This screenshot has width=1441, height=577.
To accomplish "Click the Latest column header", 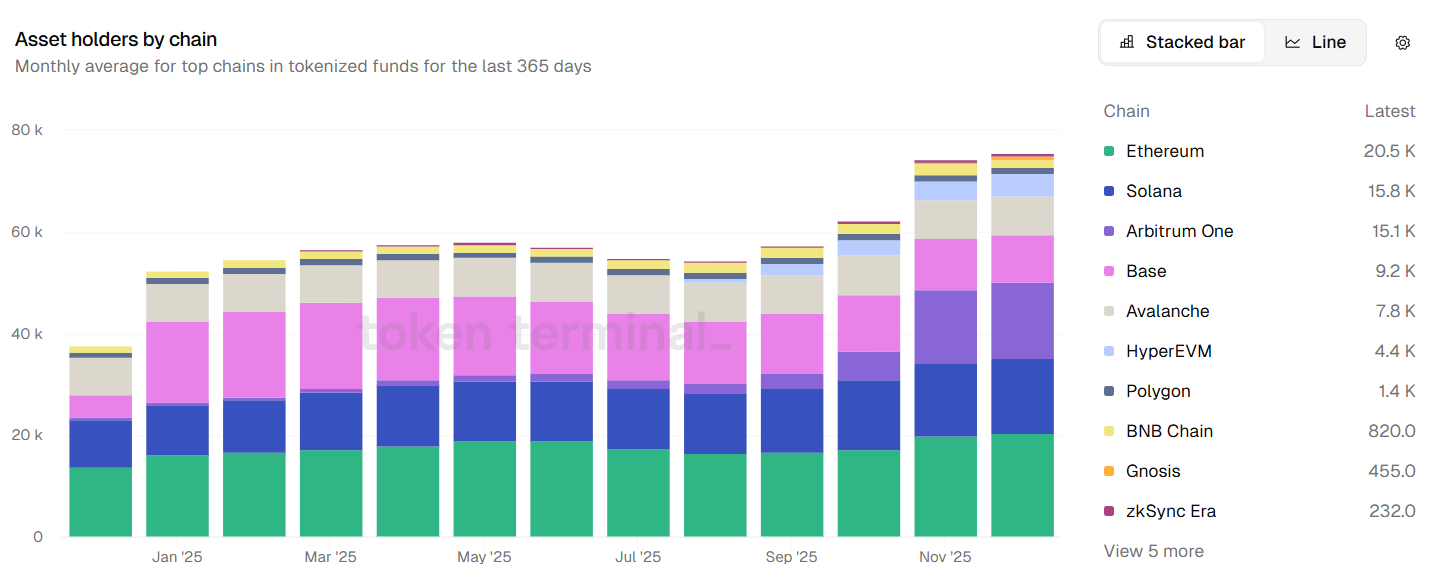I will tap(1389, 111).
